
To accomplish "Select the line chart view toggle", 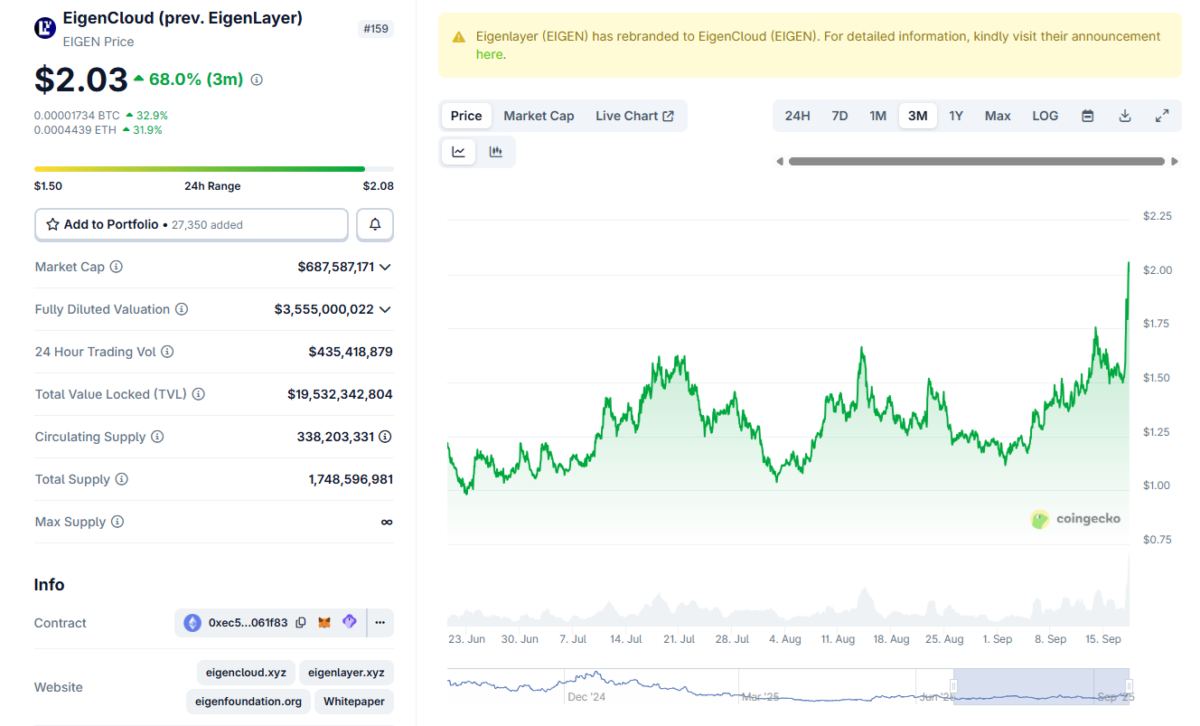I will pyautogui.click(x=458, y=151).
